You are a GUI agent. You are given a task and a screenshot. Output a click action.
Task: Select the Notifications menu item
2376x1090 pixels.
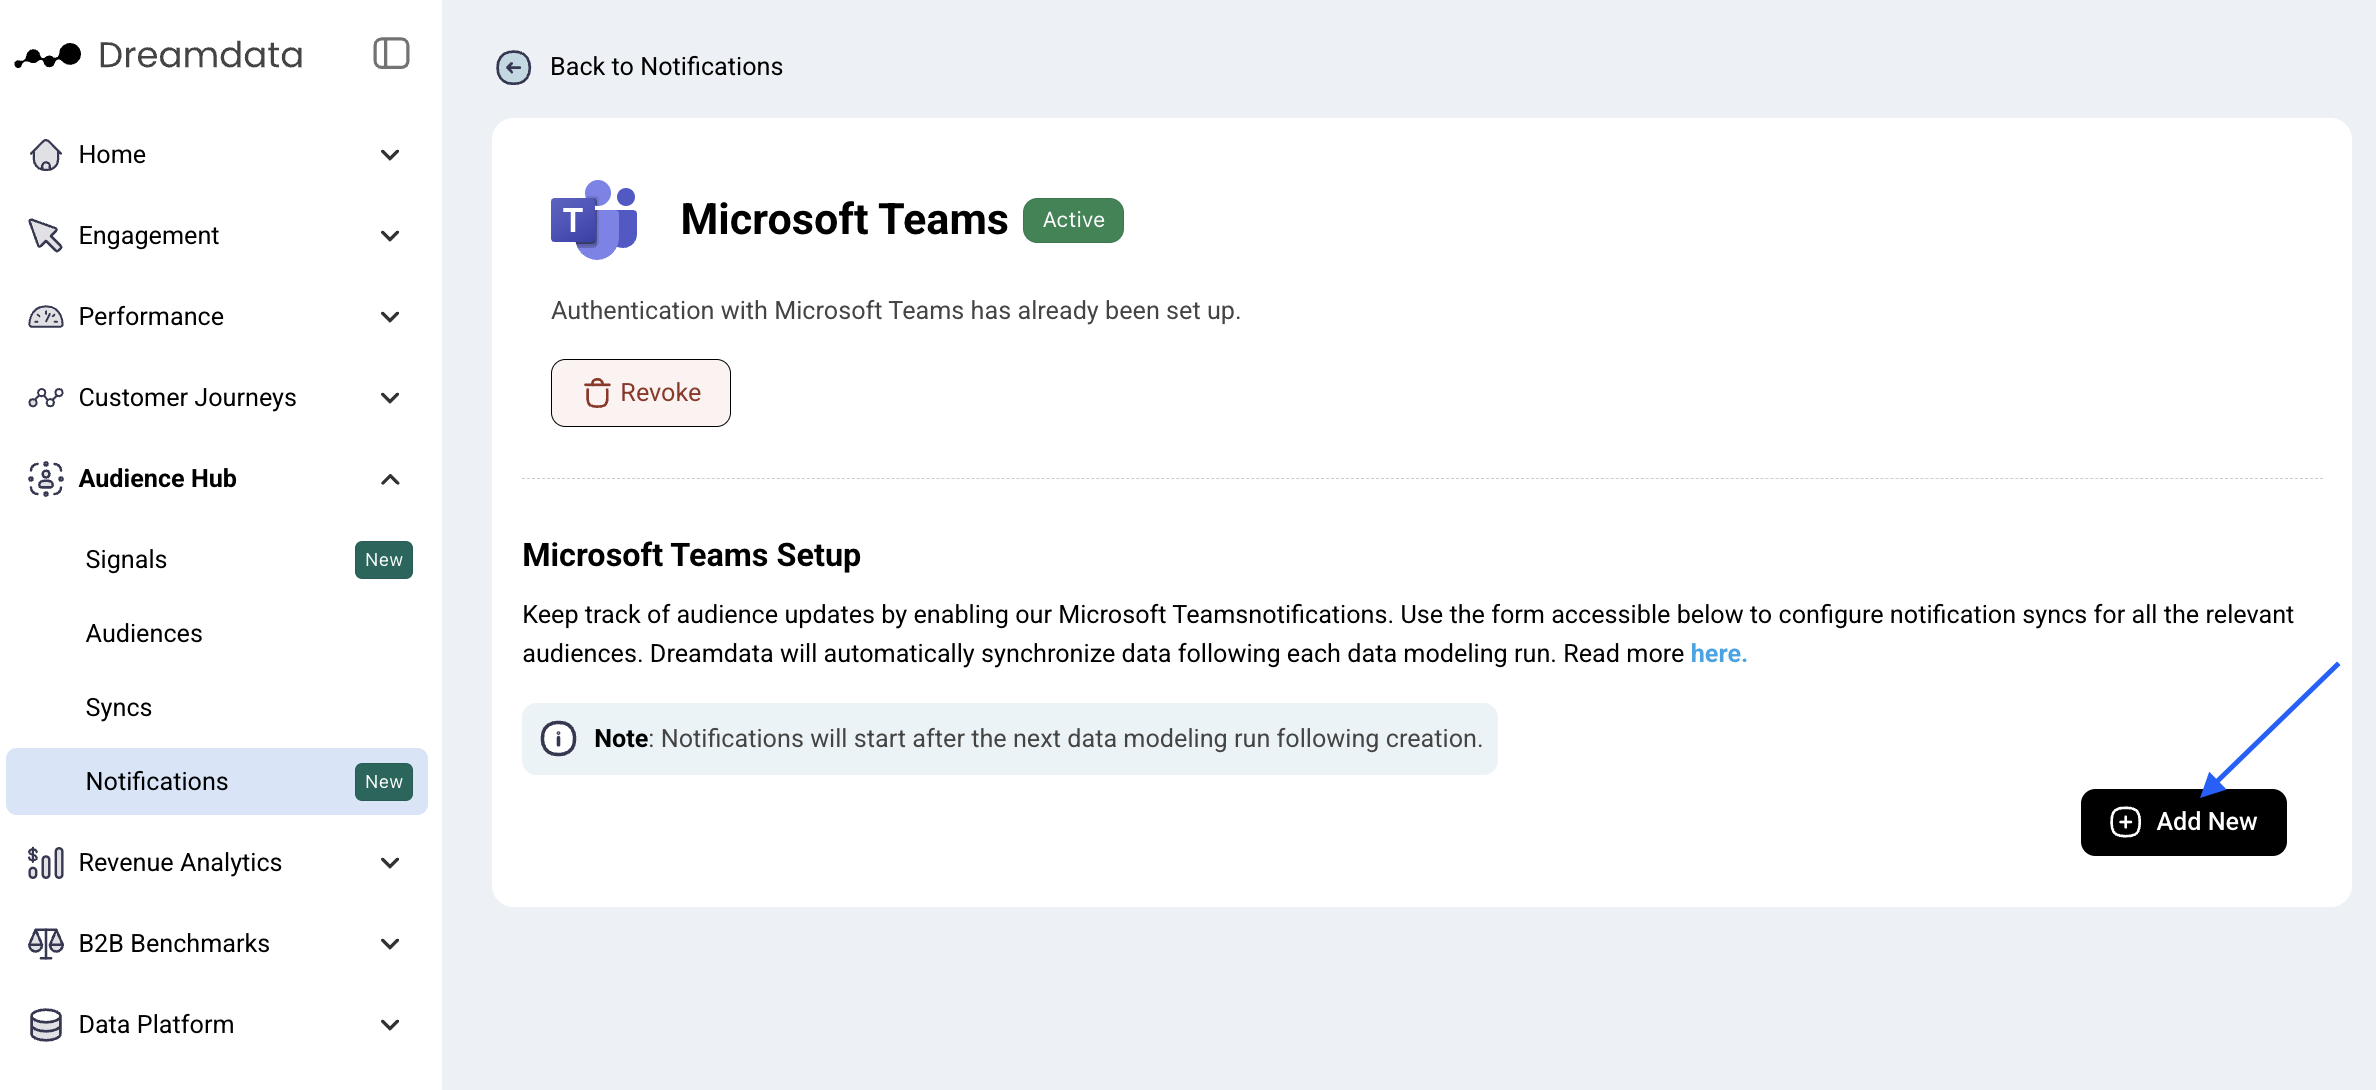click(x=217, y=782)
